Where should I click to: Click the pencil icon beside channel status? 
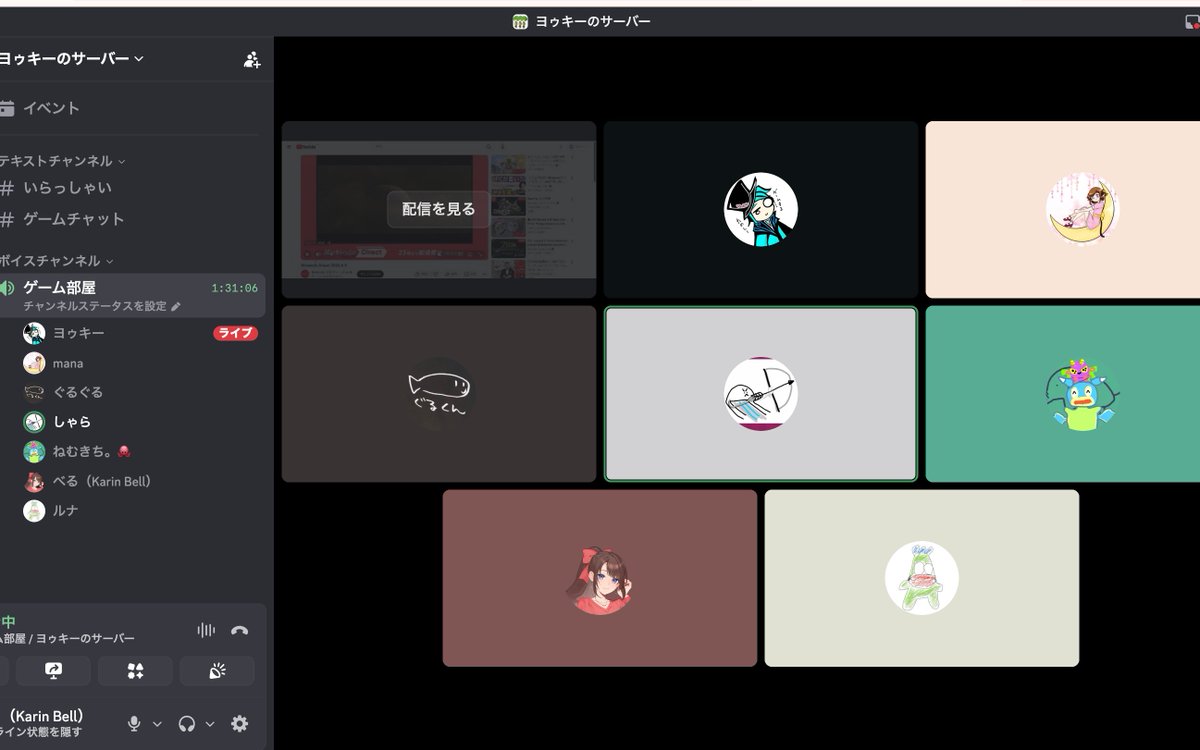176,306
